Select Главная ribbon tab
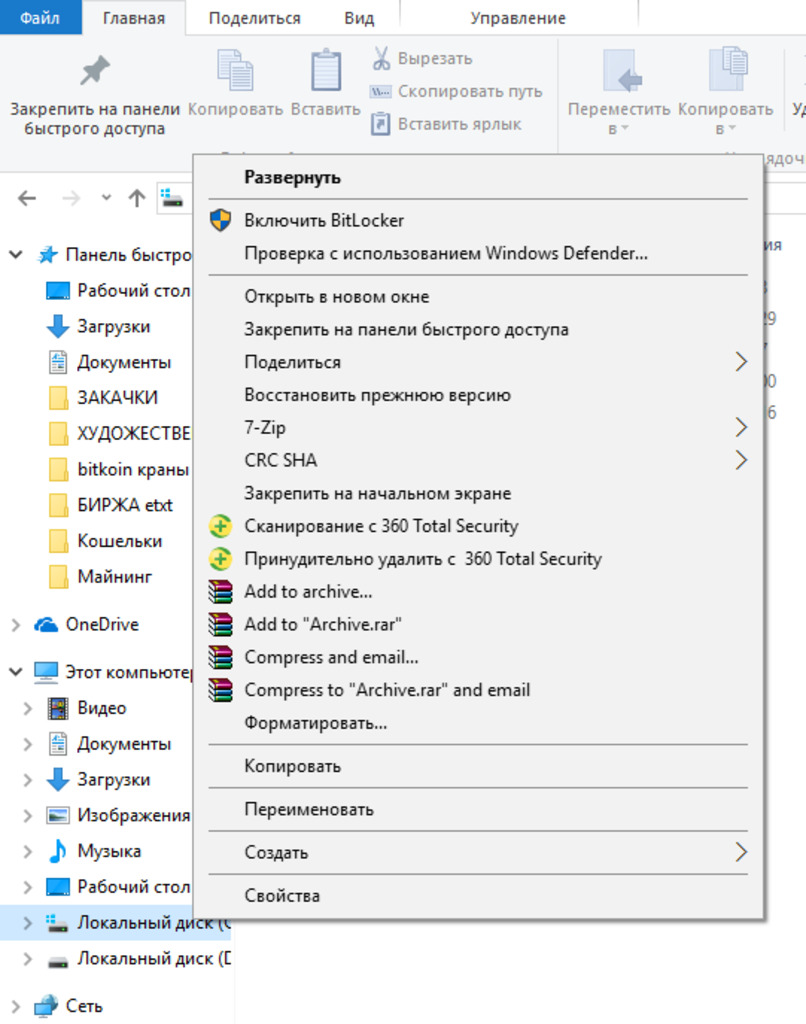Viewport: 806px width, 1024px height. (134, 18)
